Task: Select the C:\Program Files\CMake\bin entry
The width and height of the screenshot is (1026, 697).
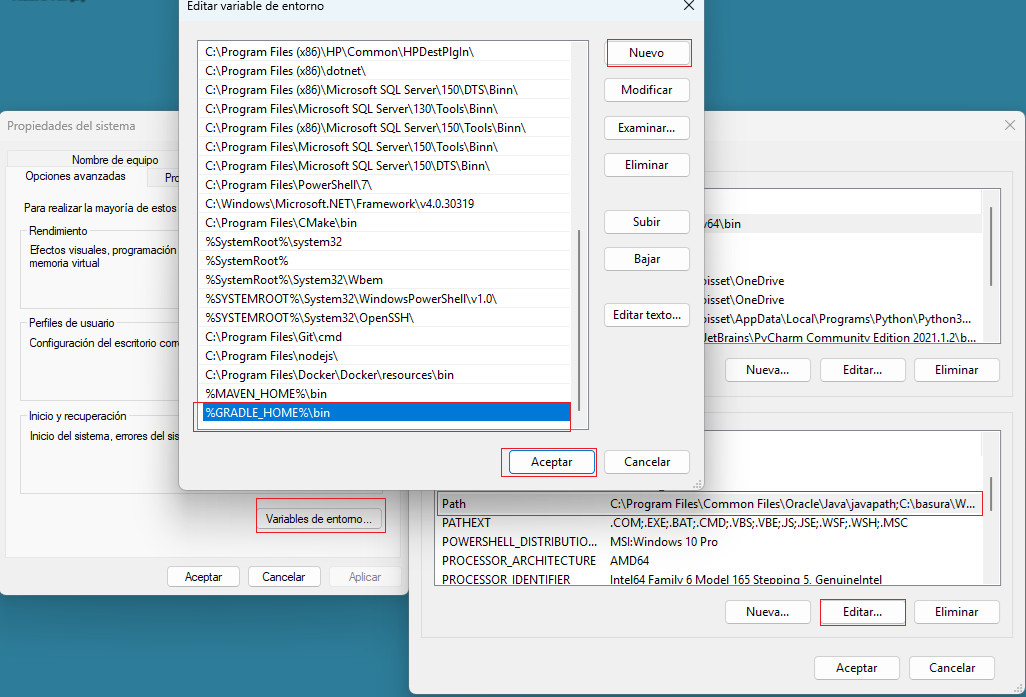Action: [x=280, y=223]
